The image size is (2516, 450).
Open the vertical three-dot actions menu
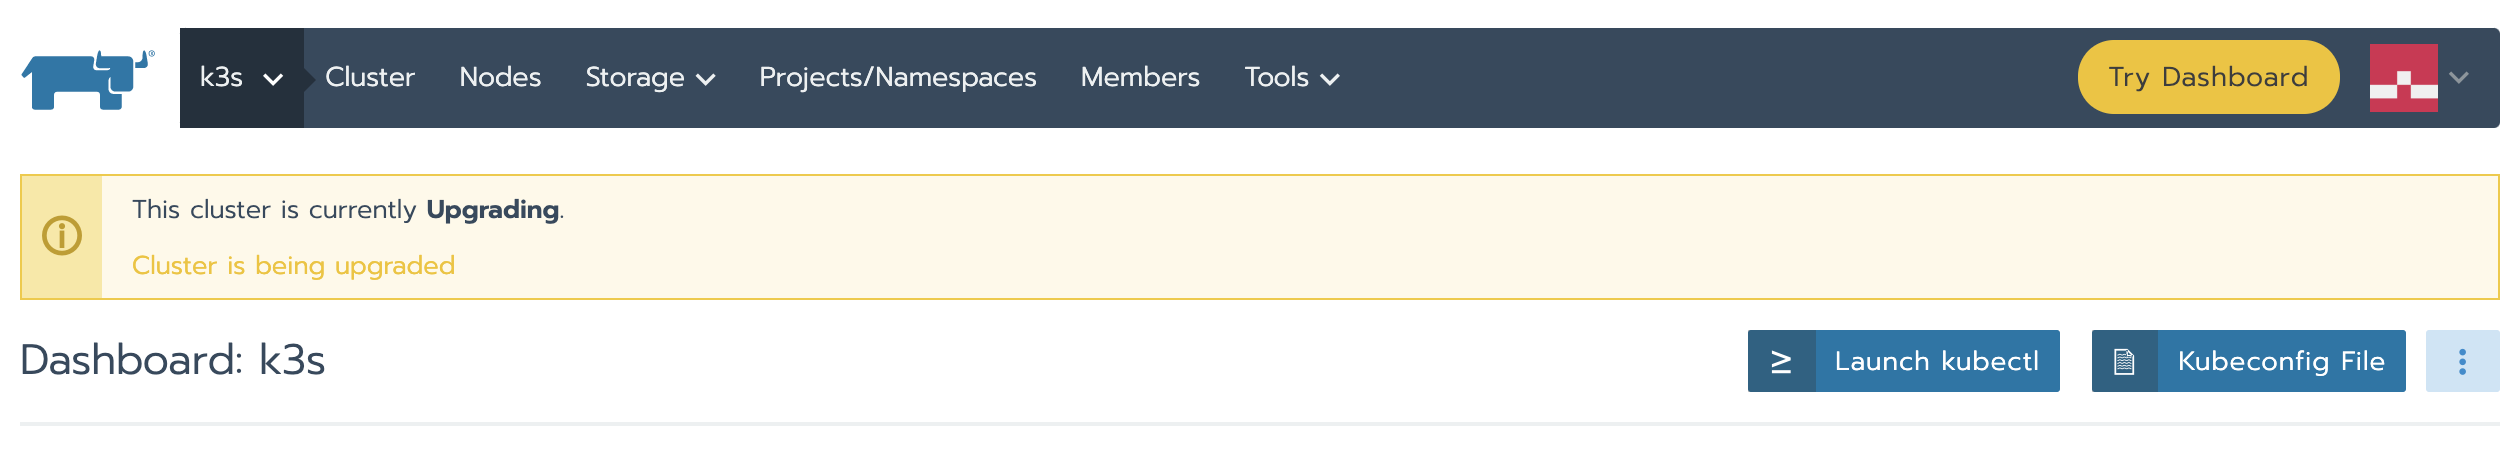click(2462, 361)
